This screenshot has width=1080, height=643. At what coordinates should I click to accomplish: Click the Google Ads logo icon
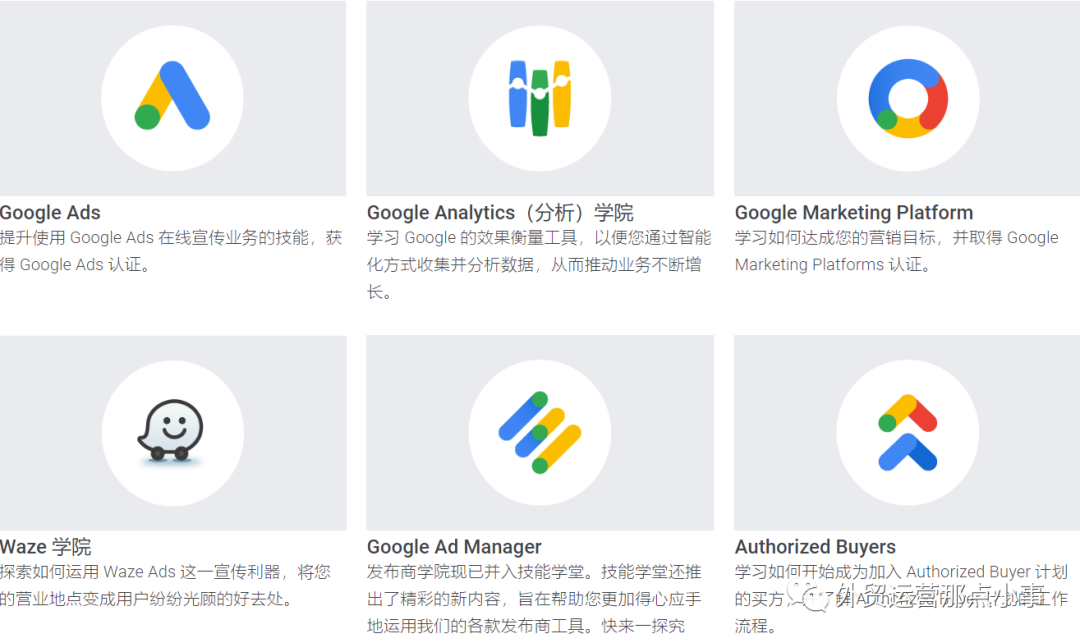click(172, 96)
